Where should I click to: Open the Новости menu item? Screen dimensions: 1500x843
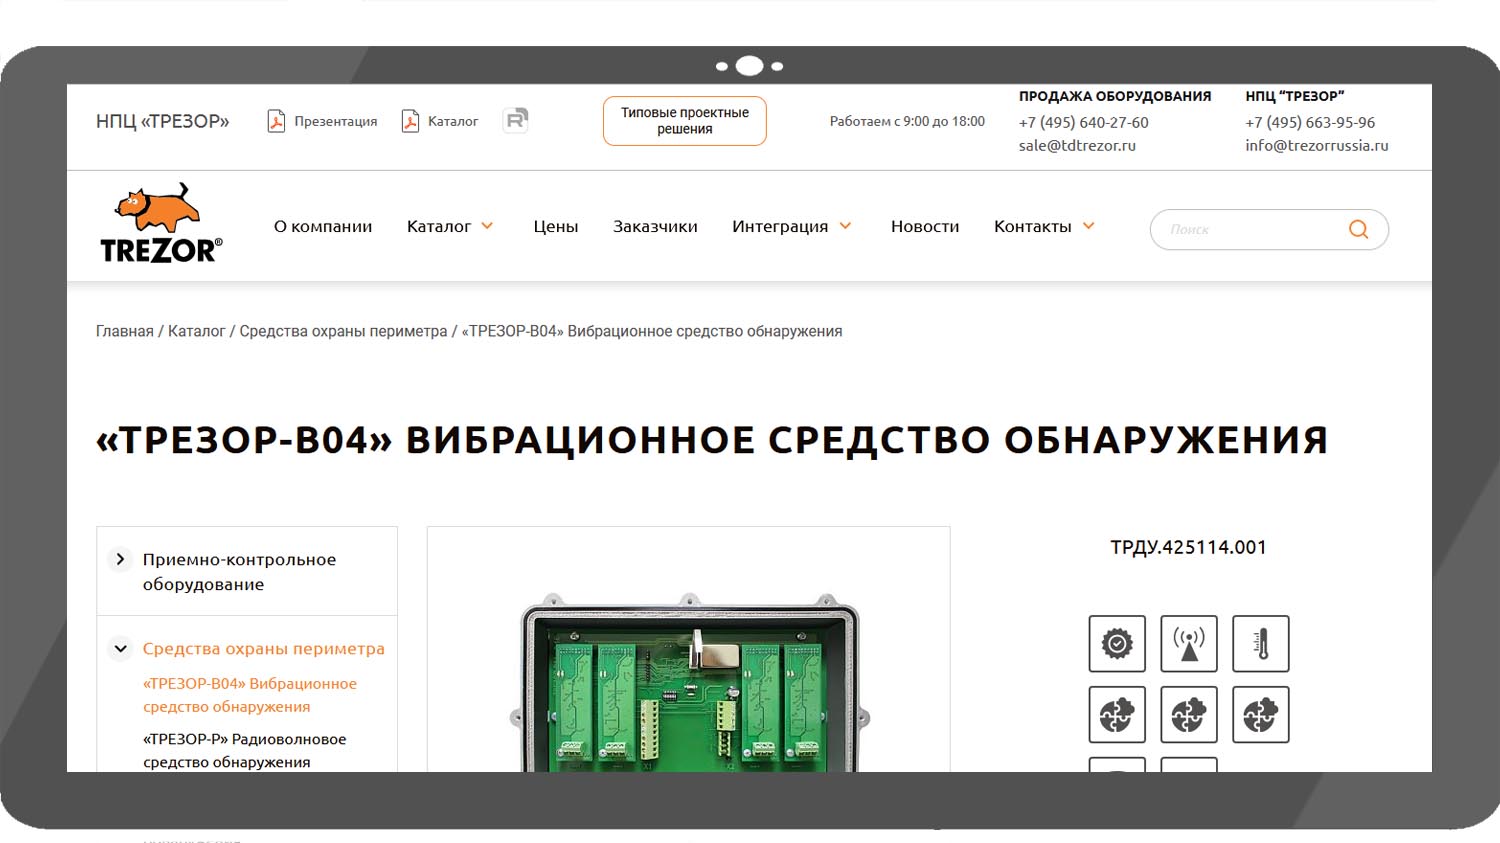925,227
